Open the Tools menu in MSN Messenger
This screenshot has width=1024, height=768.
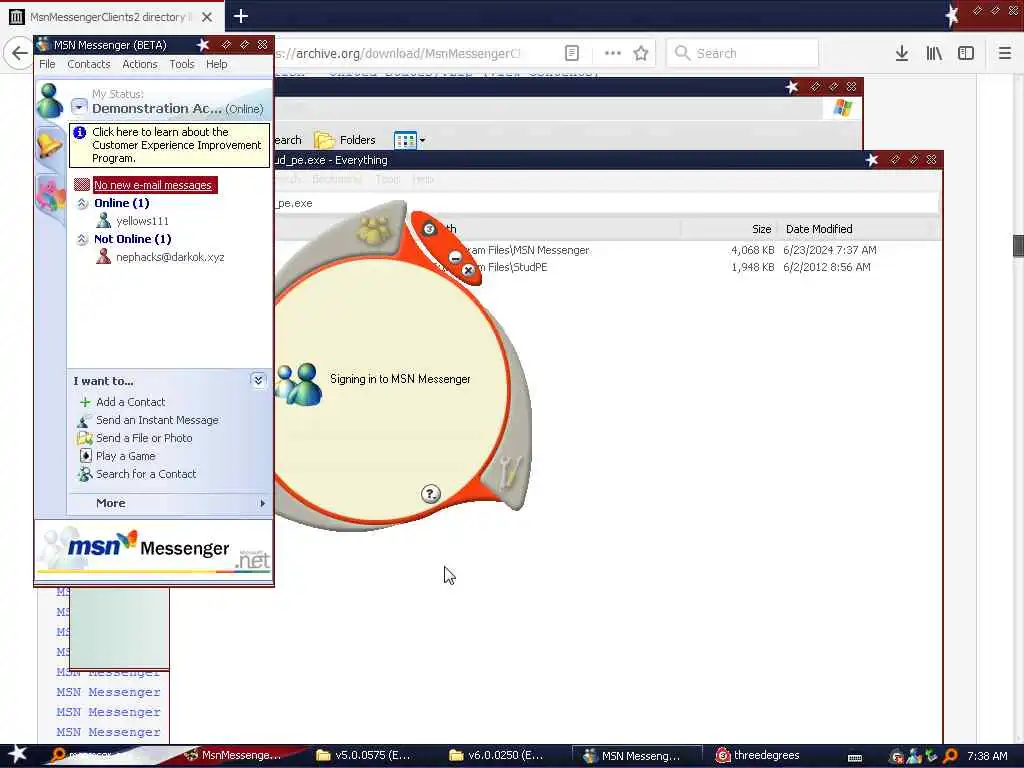point(182,64)
